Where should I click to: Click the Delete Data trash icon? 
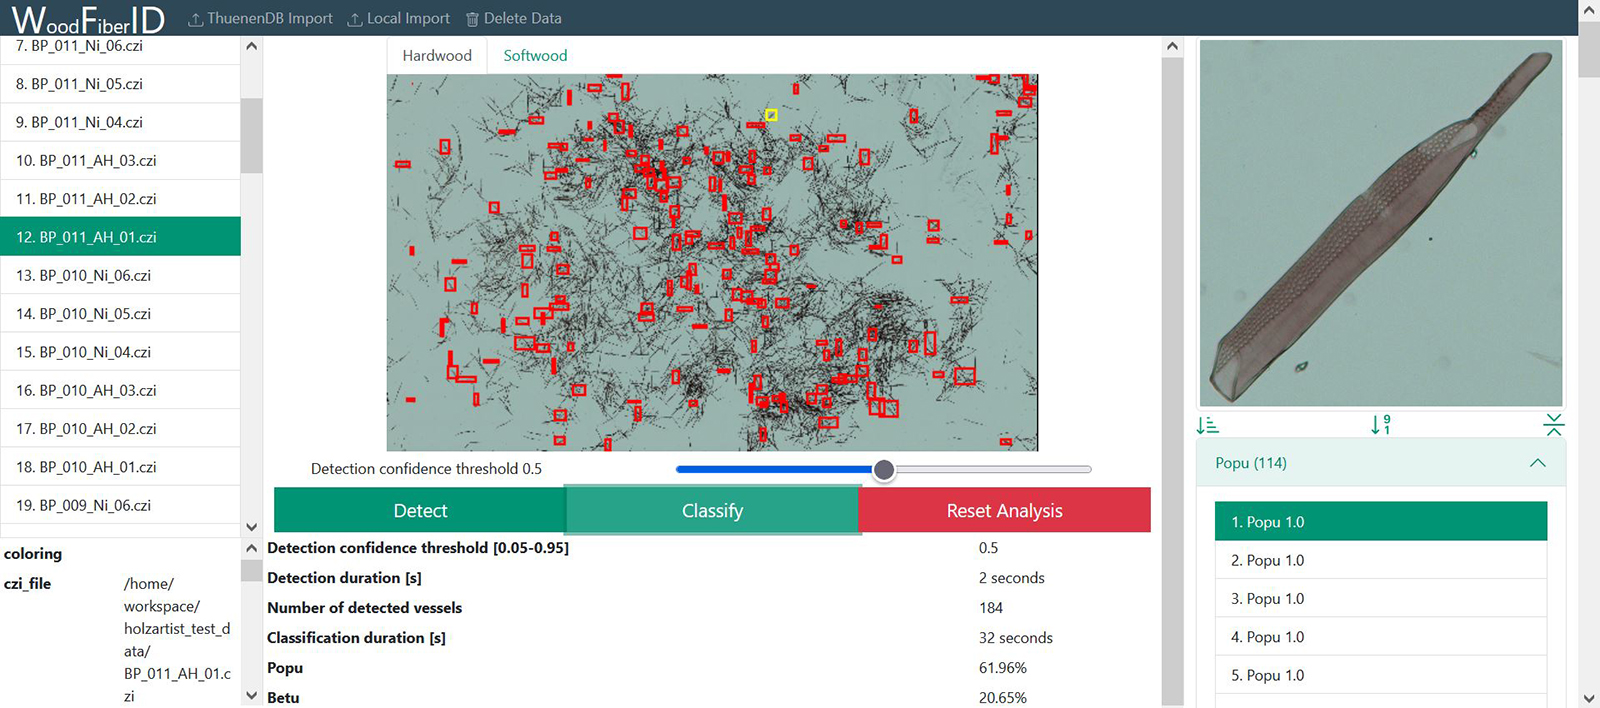[x=472, y=19]
